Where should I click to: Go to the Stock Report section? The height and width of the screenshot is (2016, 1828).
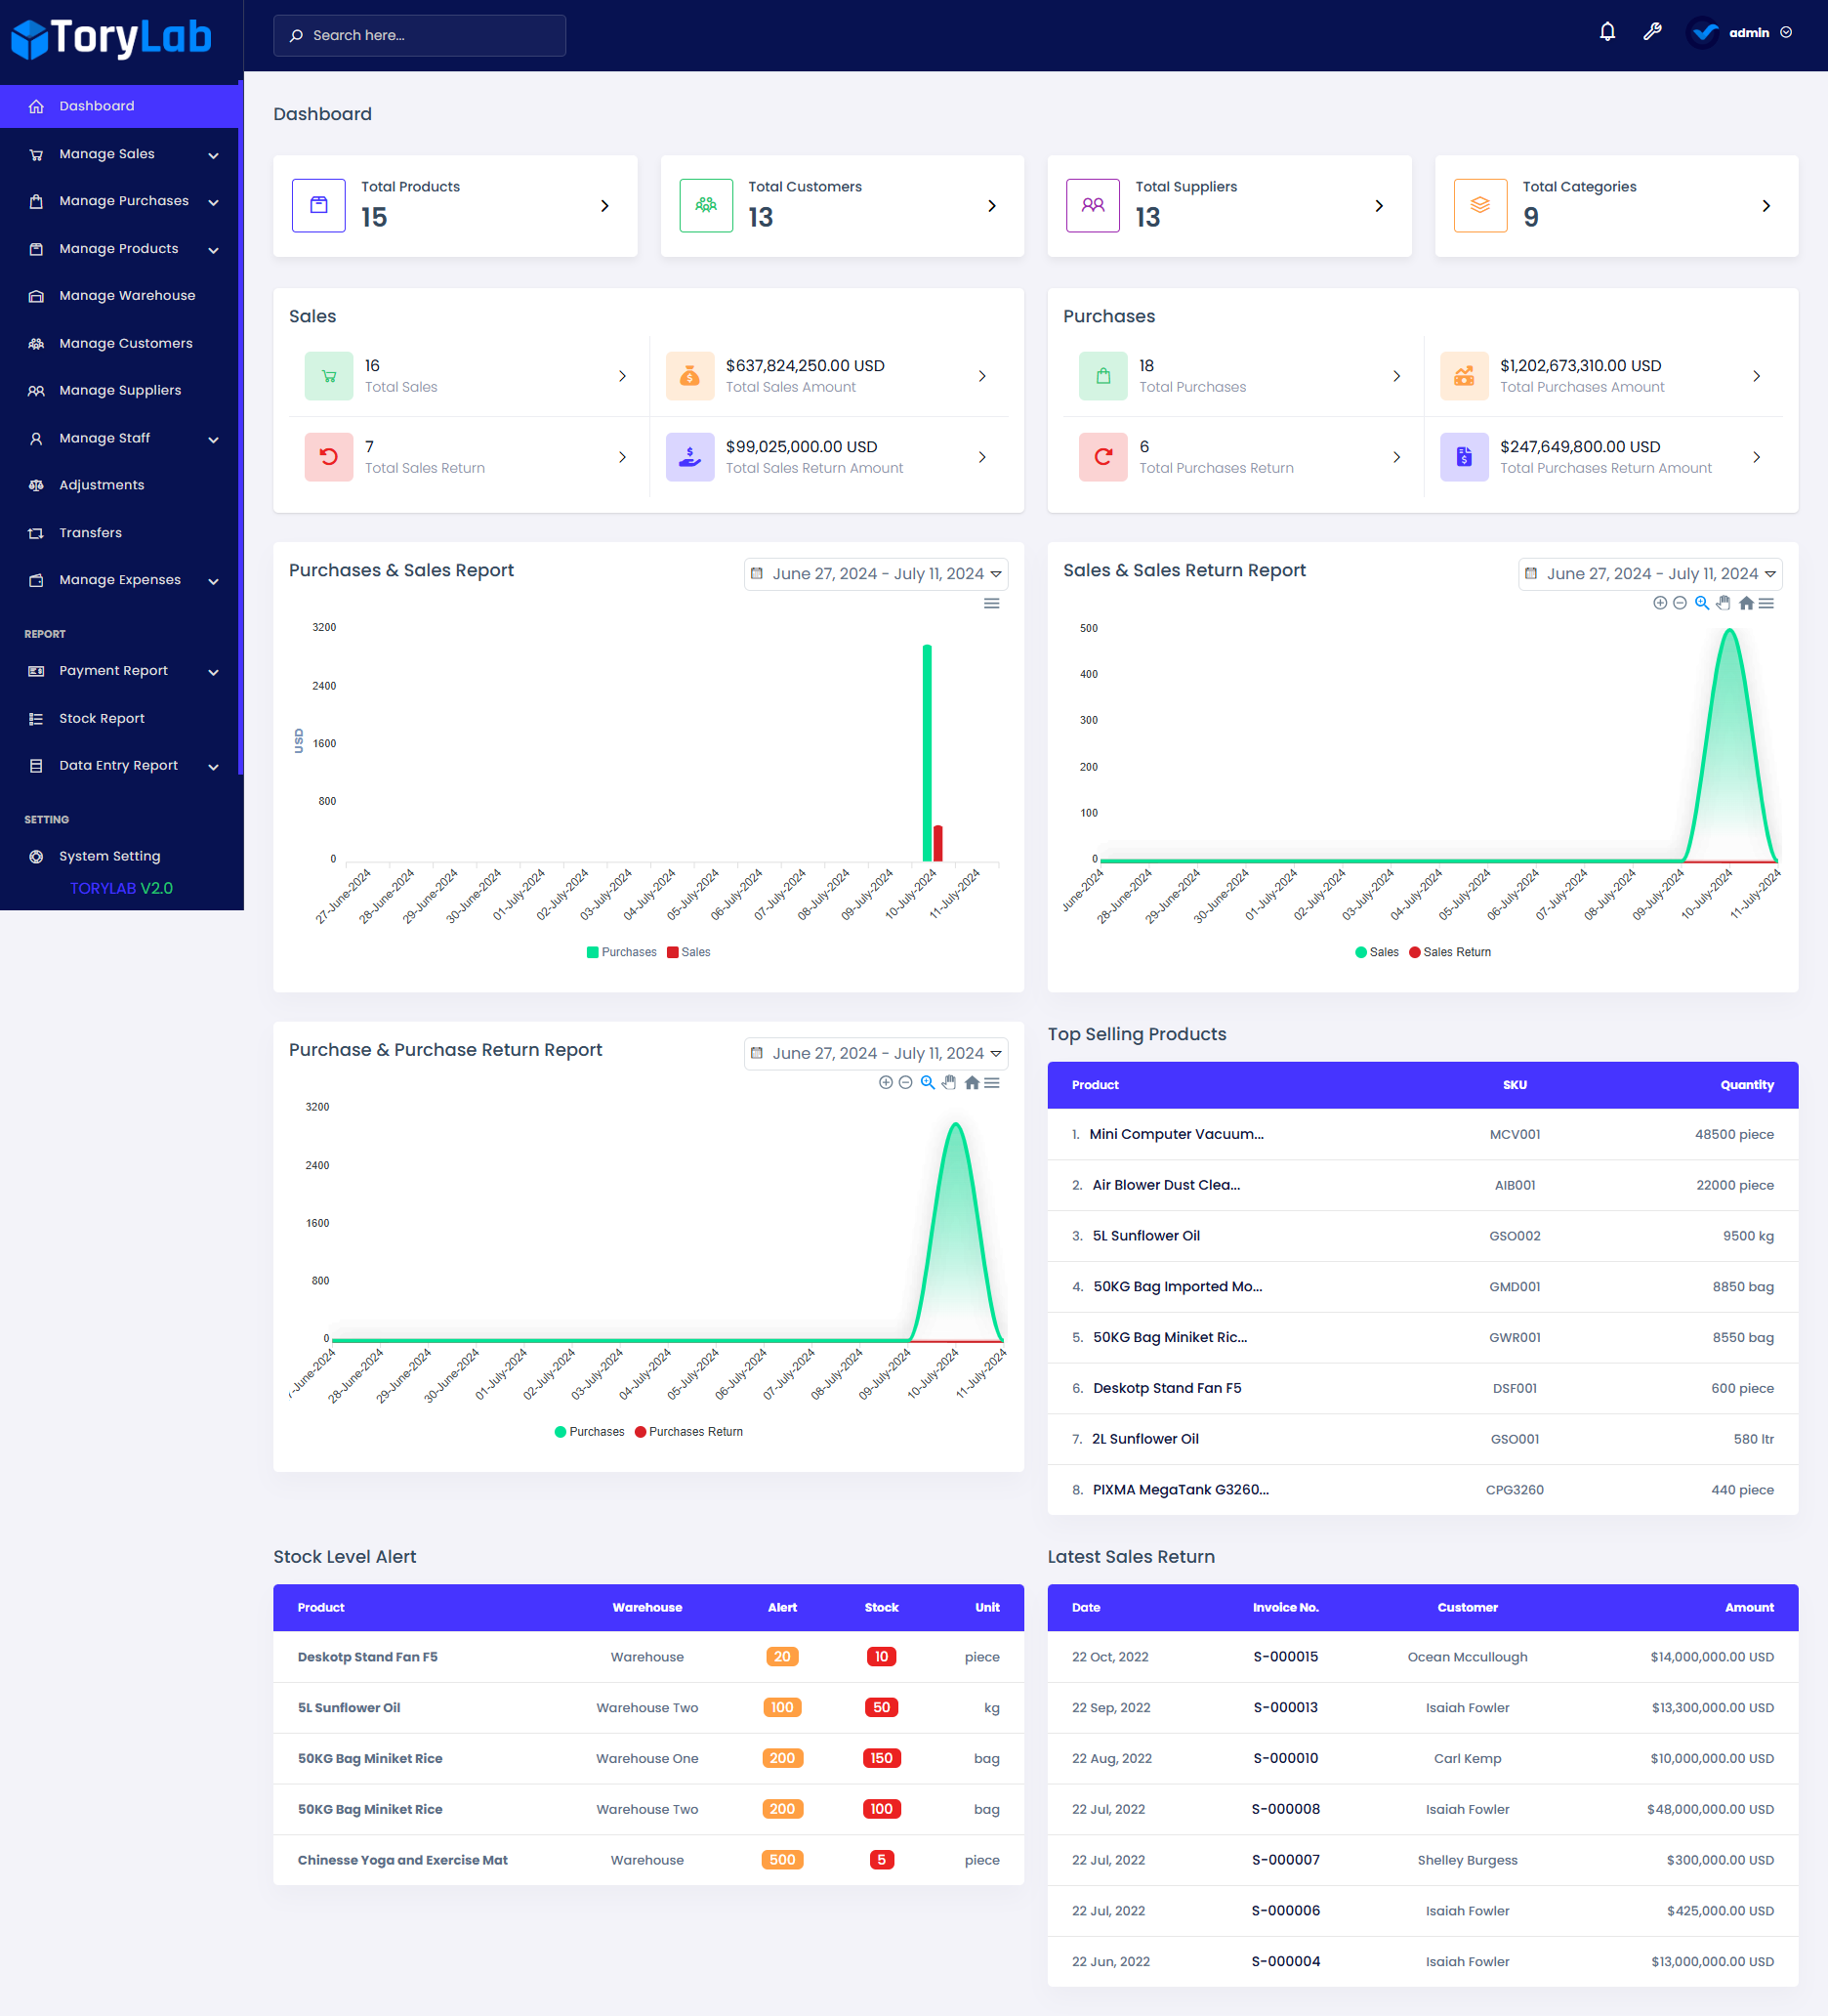tap(100, 718)
